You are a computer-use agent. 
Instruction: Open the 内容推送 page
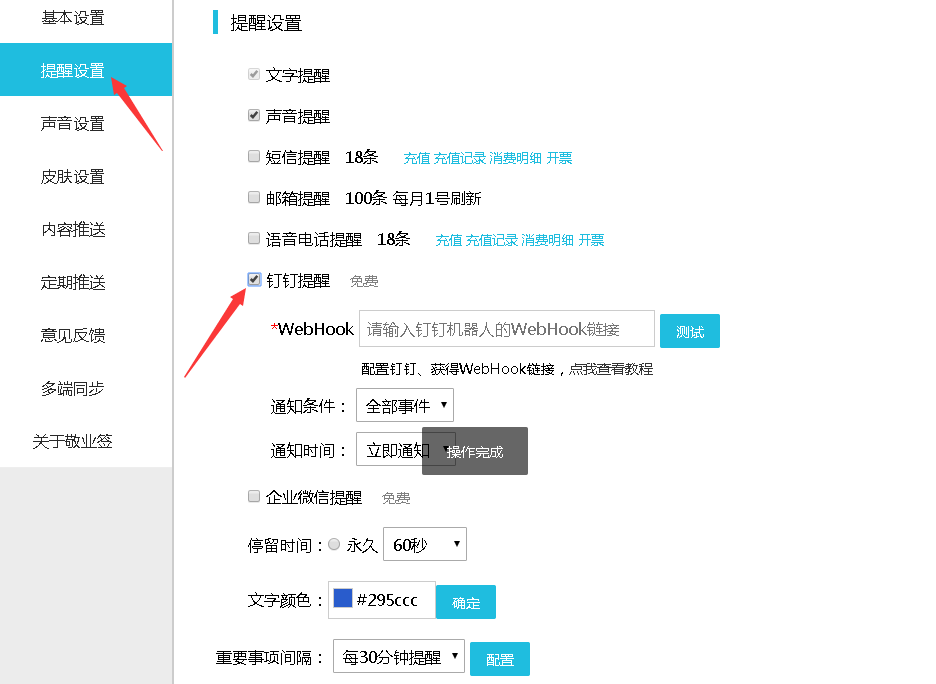point(73,229)
